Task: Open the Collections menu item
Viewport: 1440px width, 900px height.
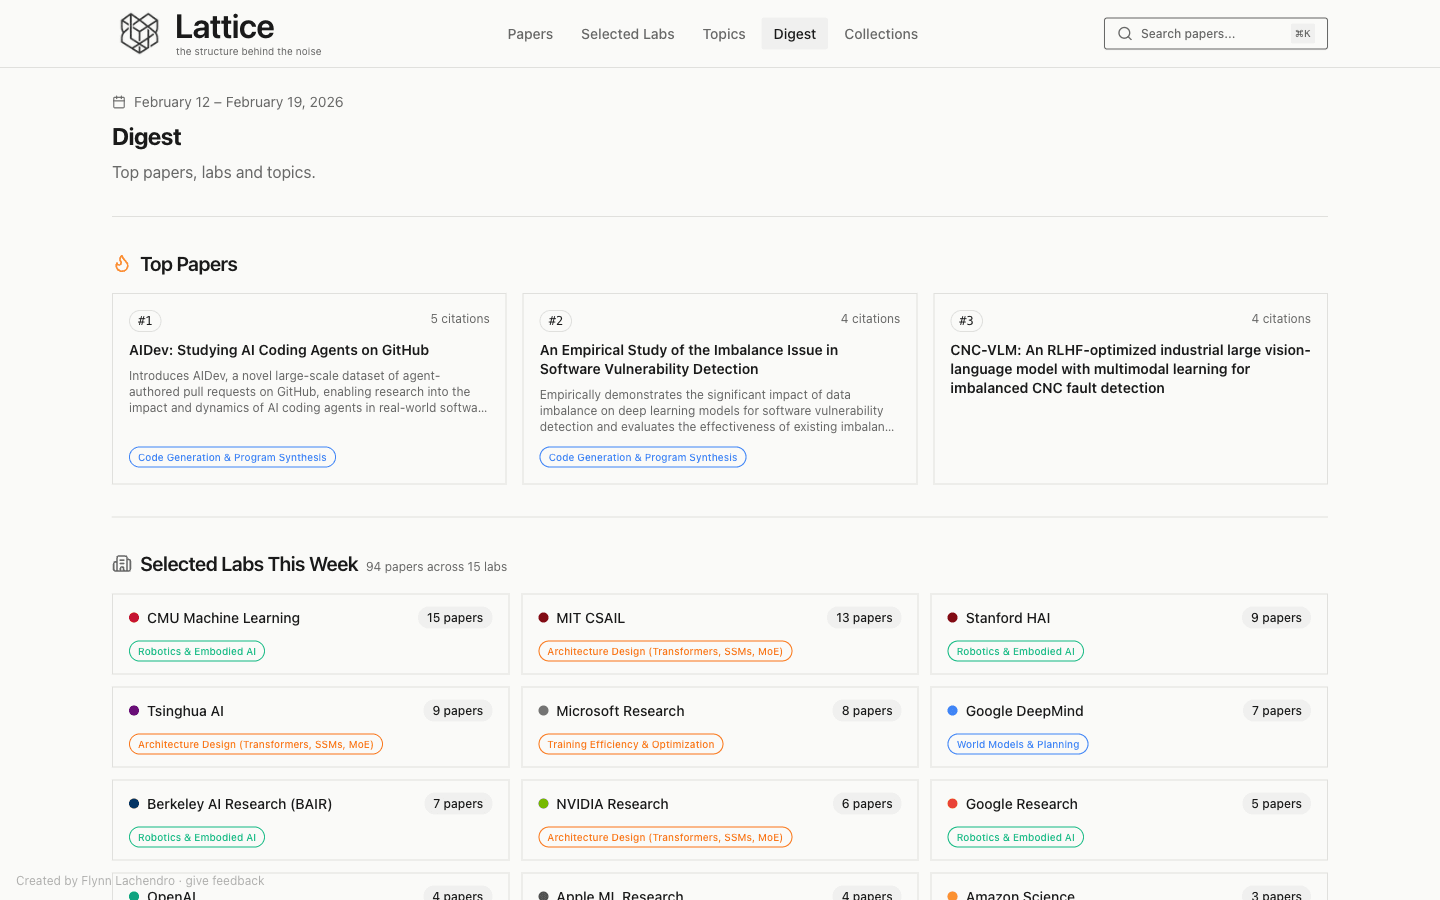Action: click(881, 33)
